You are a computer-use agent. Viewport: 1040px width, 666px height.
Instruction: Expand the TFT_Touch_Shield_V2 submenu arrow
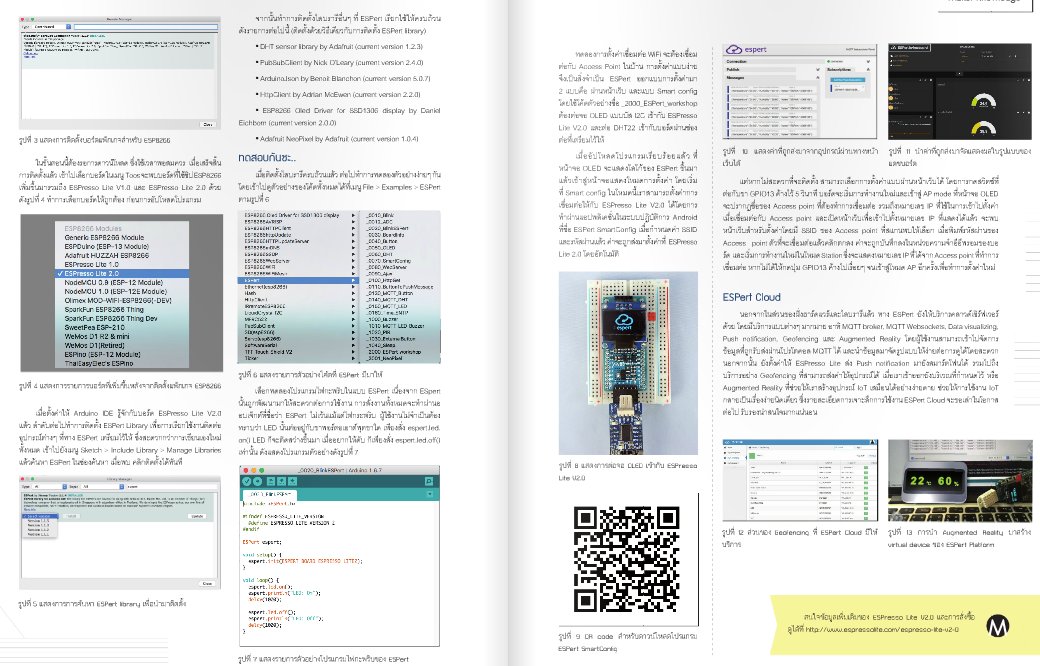click(x=354, y=352)
